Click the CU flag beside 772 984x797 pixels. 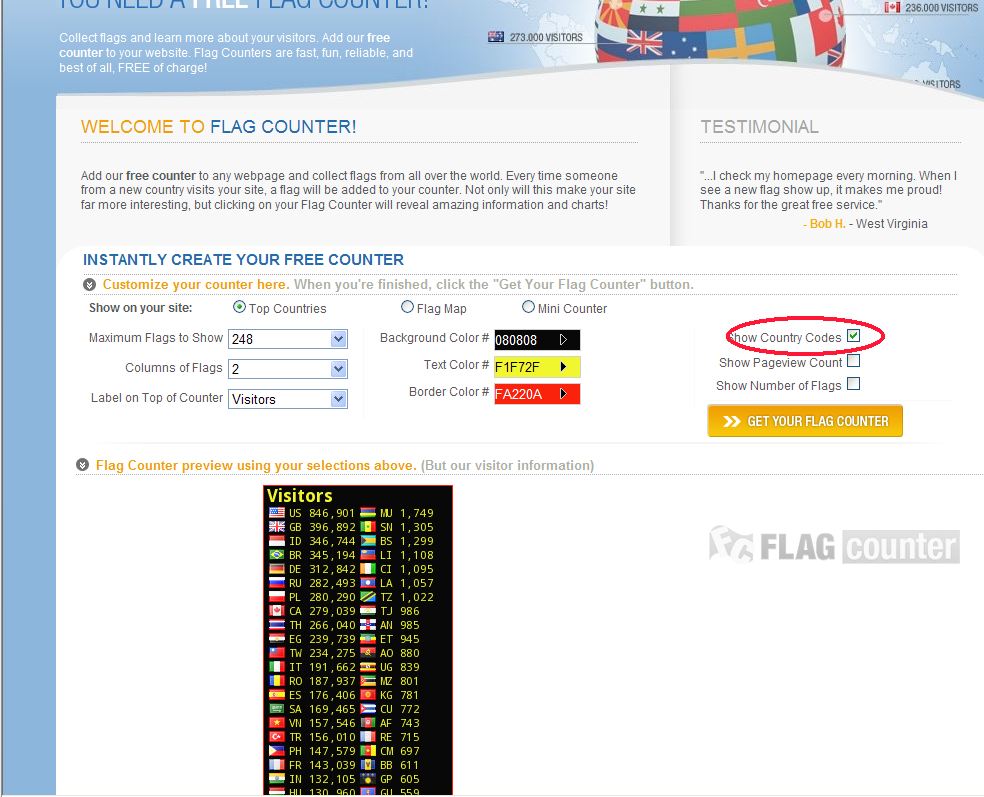[368, 709]
